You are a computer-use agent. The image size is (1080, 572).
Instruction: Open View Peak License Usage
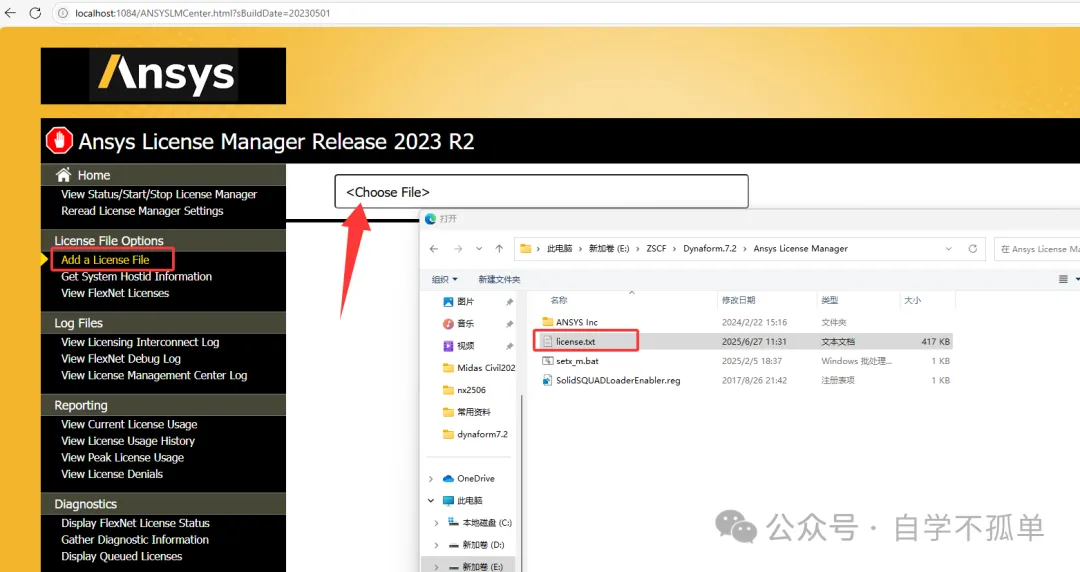coord(122,457)
